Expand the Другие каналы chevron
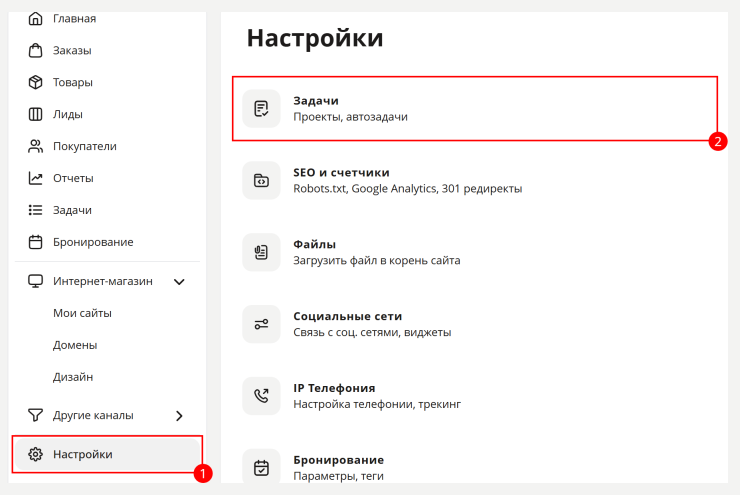The width and height of the screenshot is (740, 495). pos(179,416)
